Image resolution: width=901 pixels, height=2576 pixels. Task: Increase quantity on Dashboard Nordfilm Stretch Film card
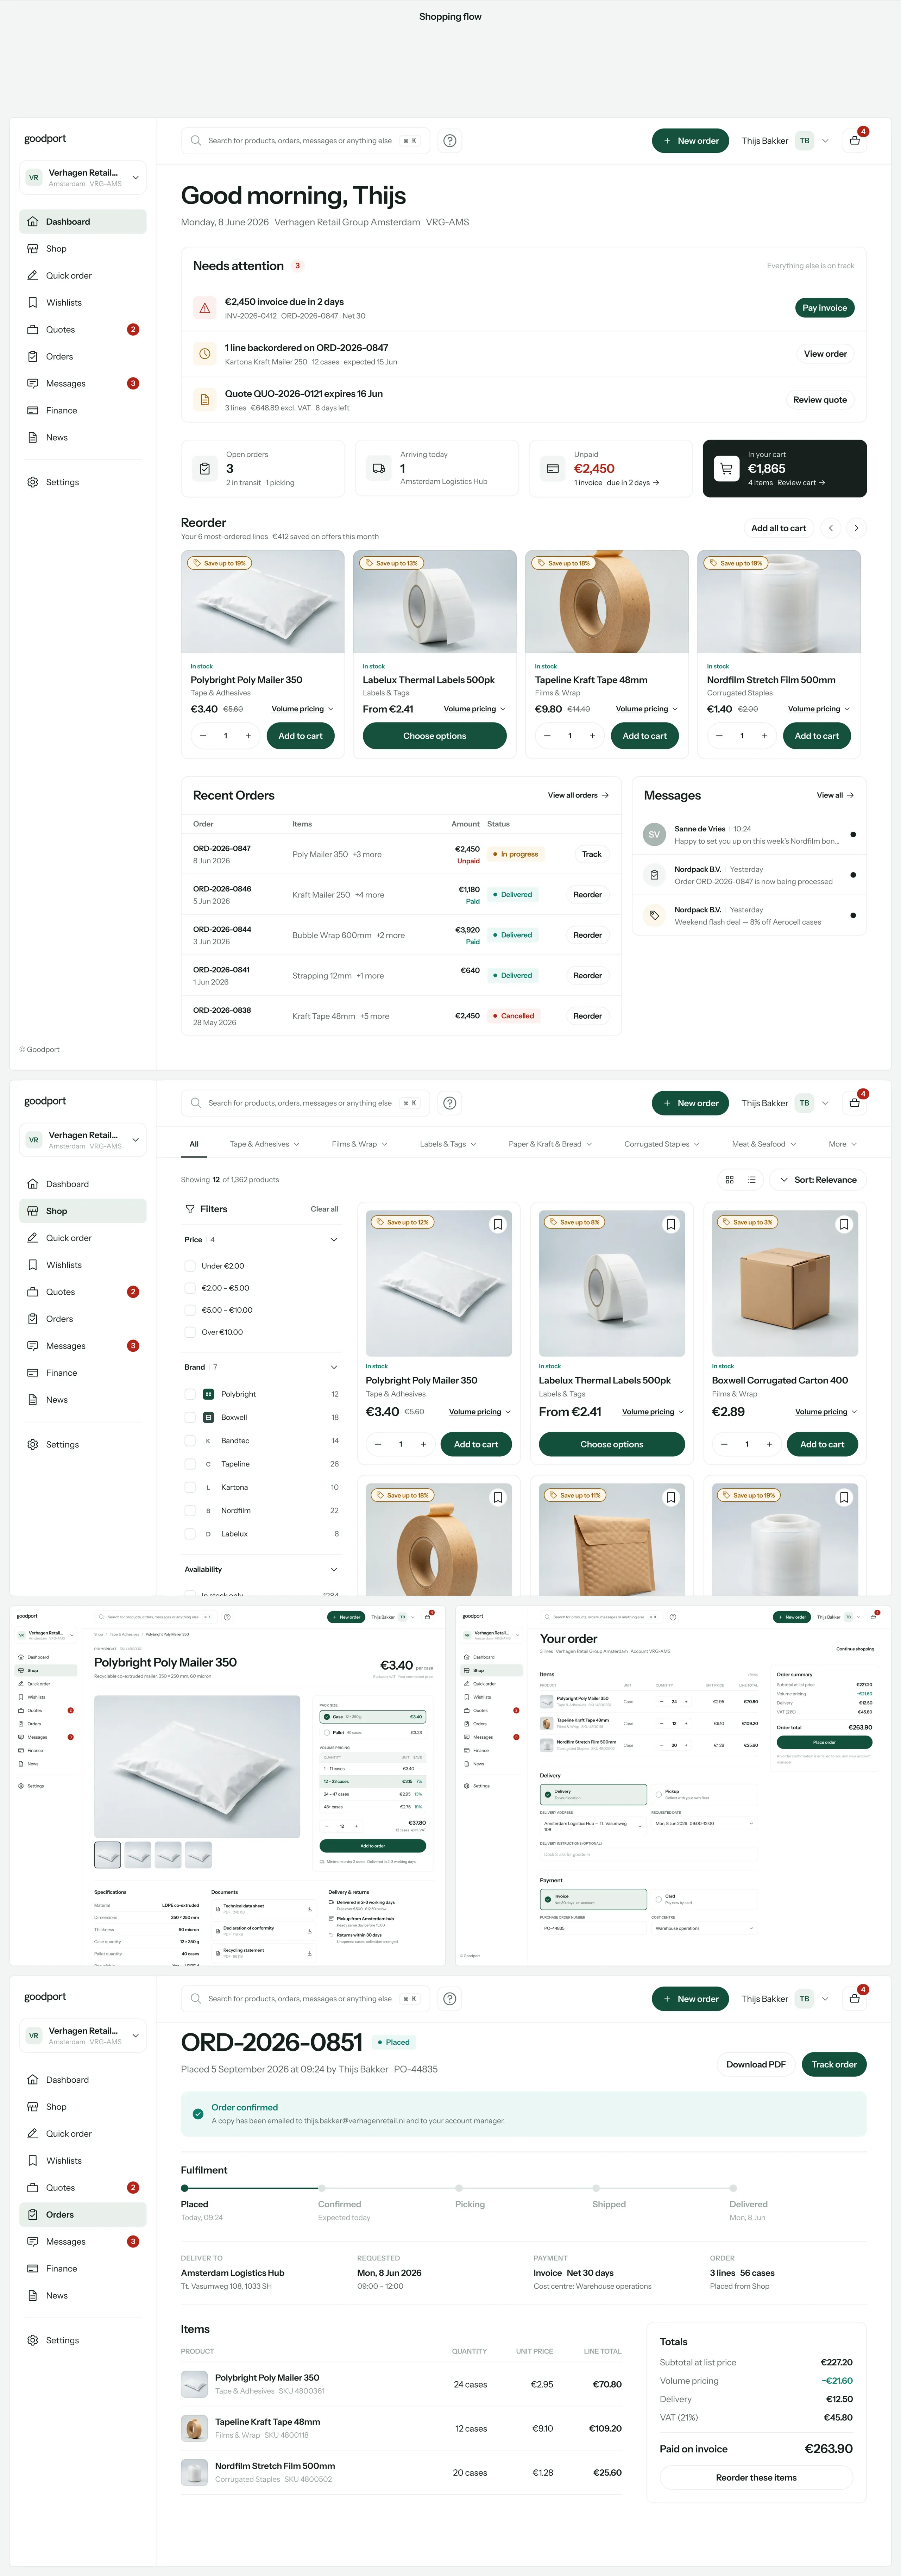[x=765, y=736]
